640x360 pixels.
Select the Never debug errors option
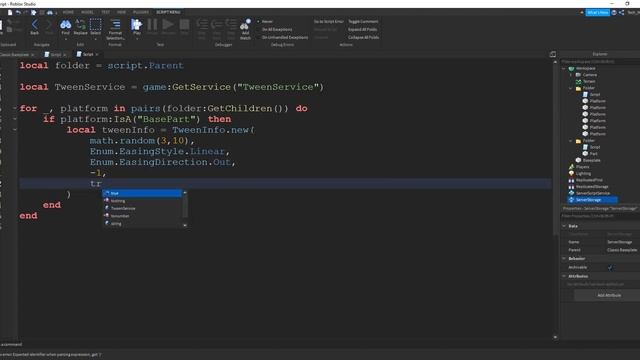(267, 21)
